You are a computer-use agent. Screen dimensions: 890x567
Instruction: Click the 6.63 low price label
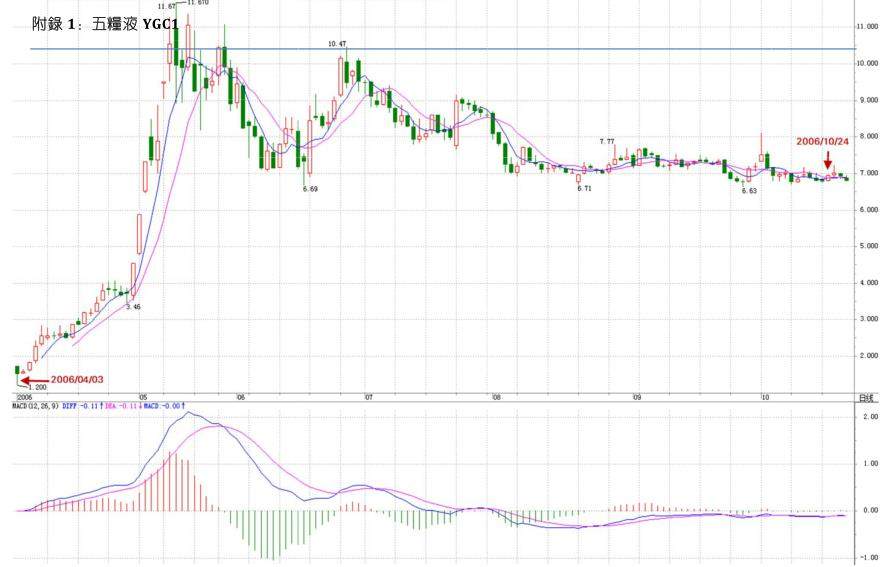click(x=749, y=191)
